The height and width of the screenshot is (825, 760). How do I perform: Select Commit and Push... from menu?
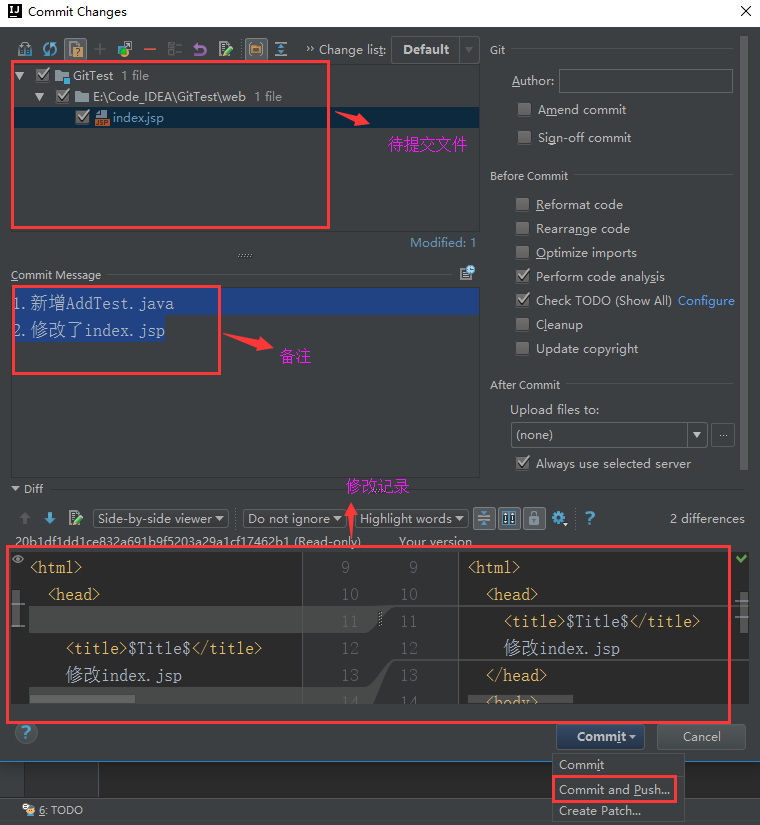[614, 789]
